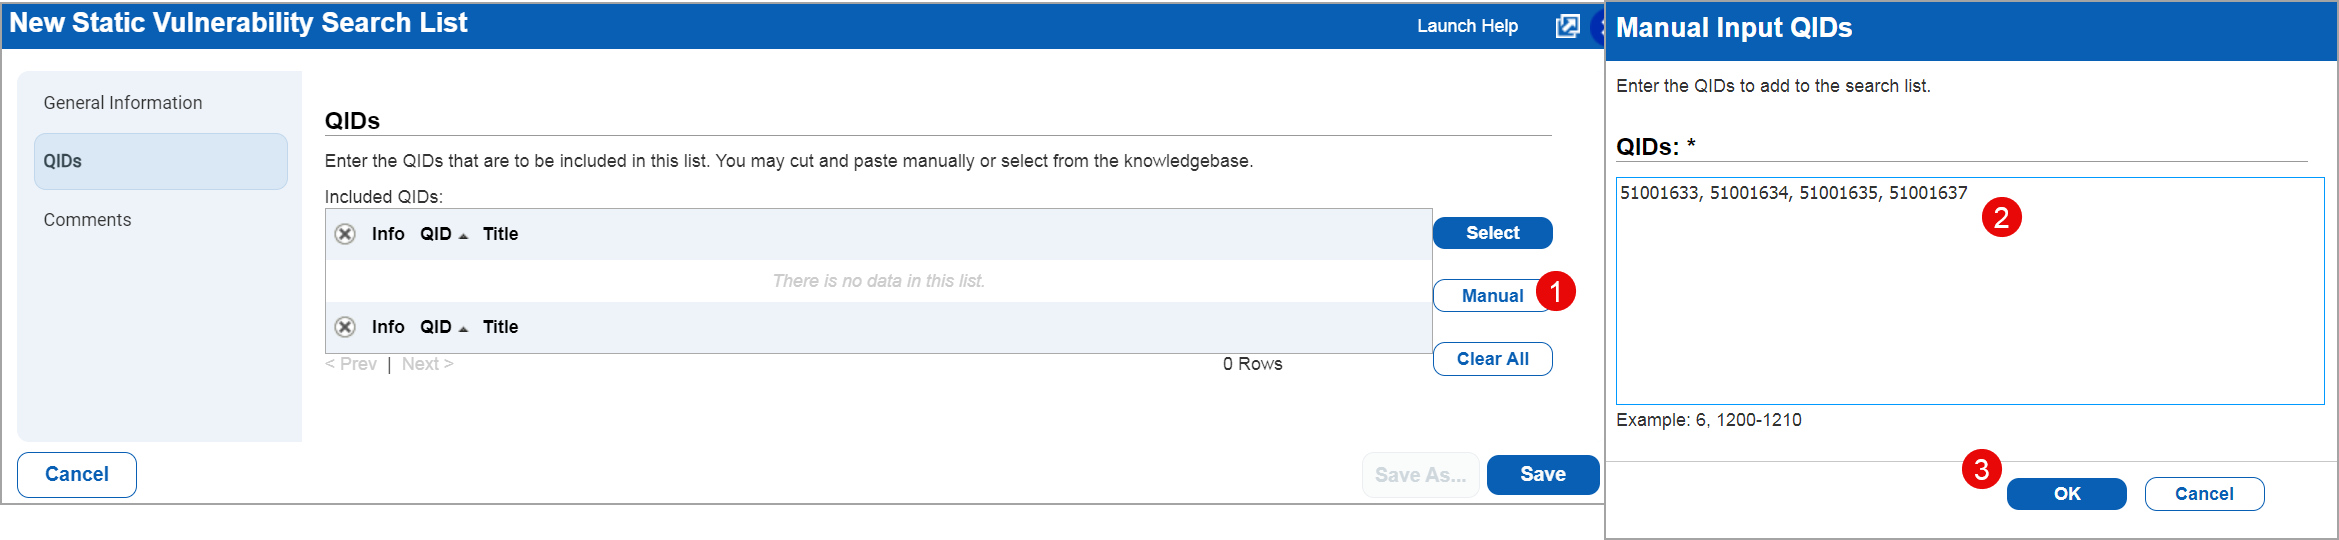Open Launch Help link
Screen dimensions: 2339x540
click(1467, 26)
